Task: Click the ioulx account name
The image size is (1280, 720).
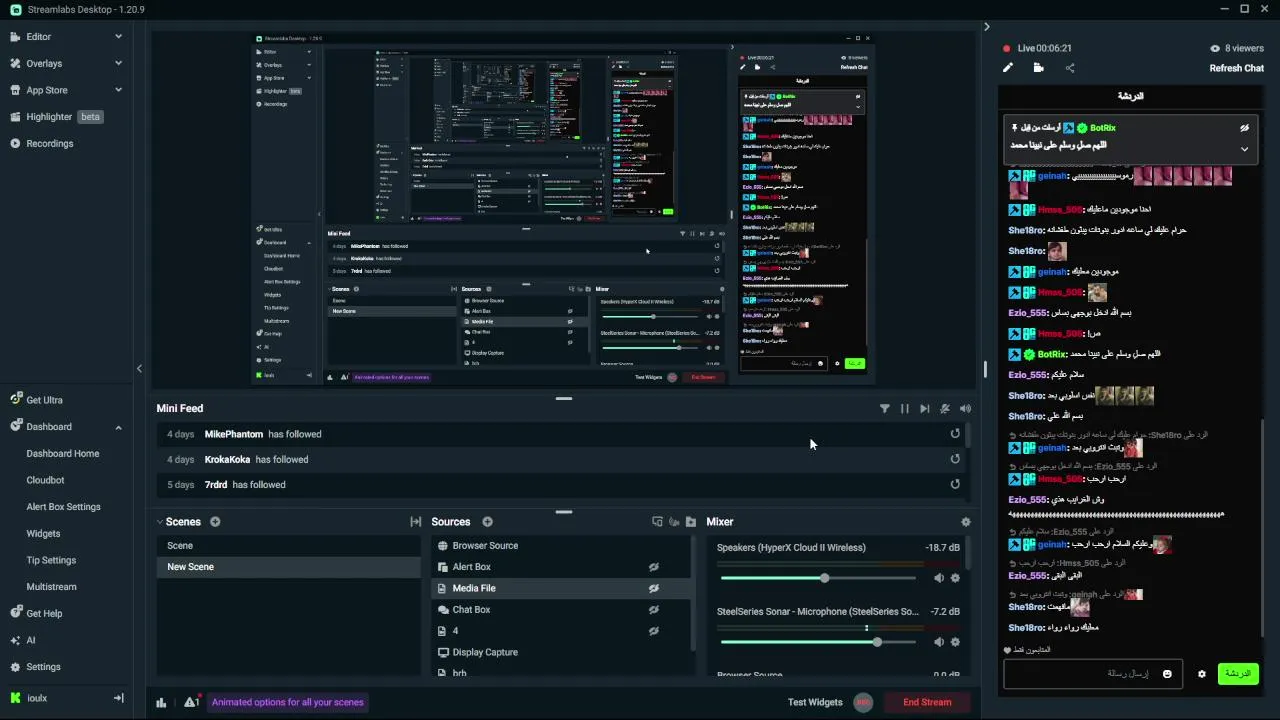Action: [37, 698]
